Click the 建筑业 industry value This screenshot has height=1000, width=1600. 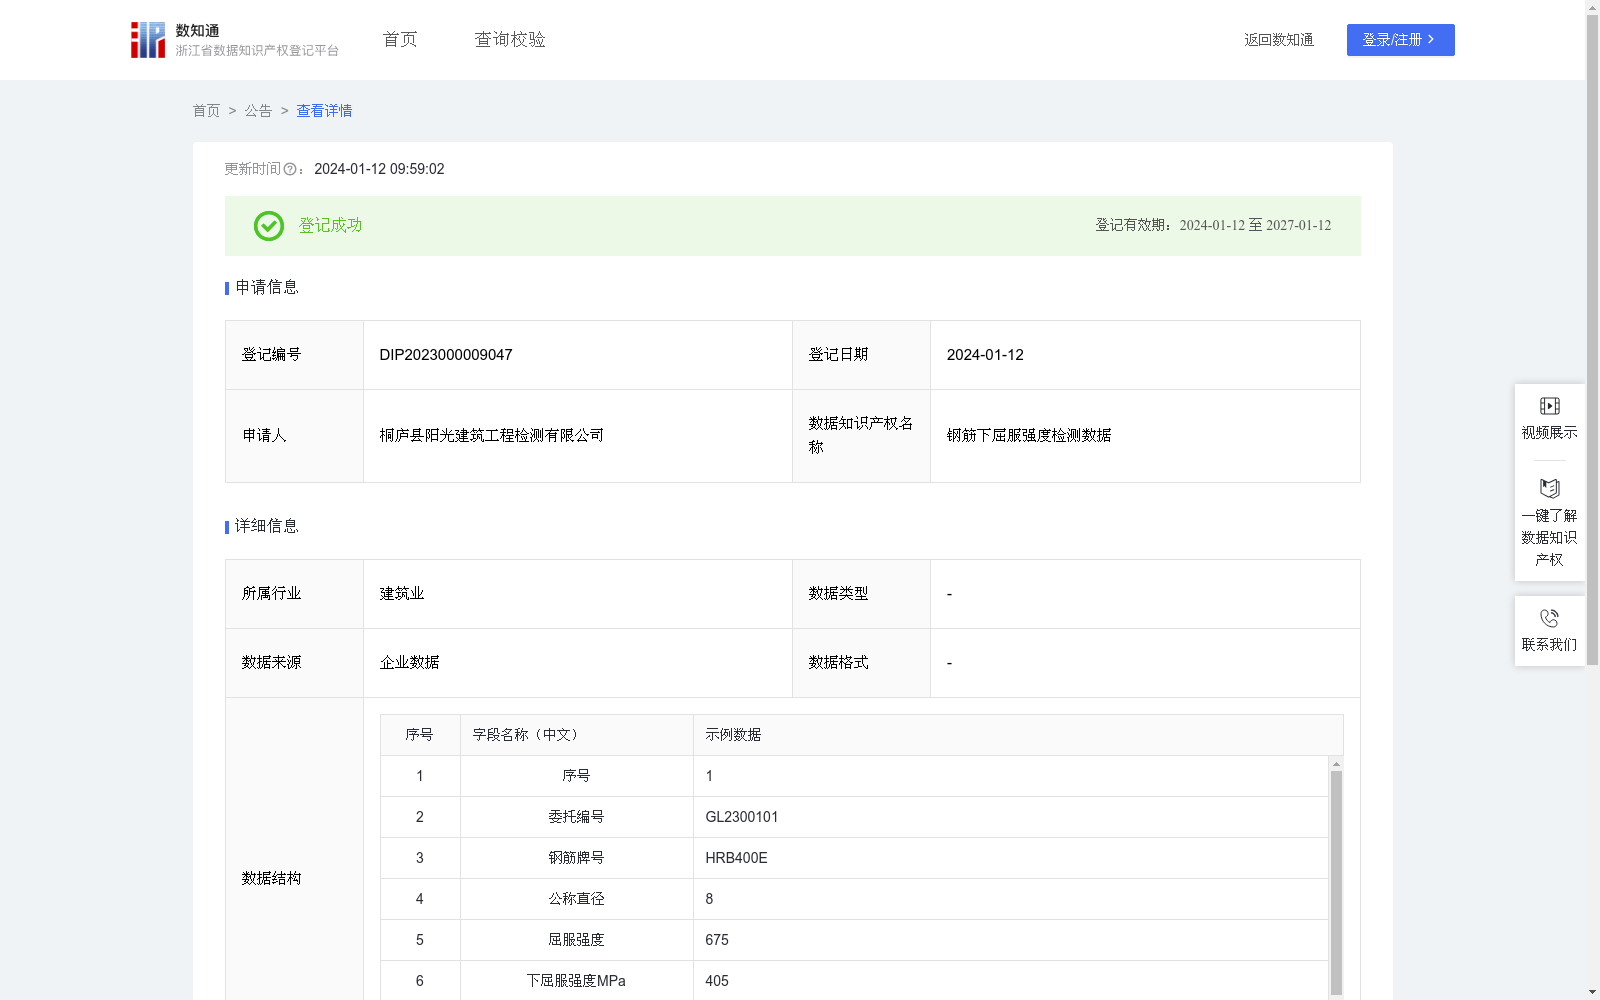(x=402, y=594)
